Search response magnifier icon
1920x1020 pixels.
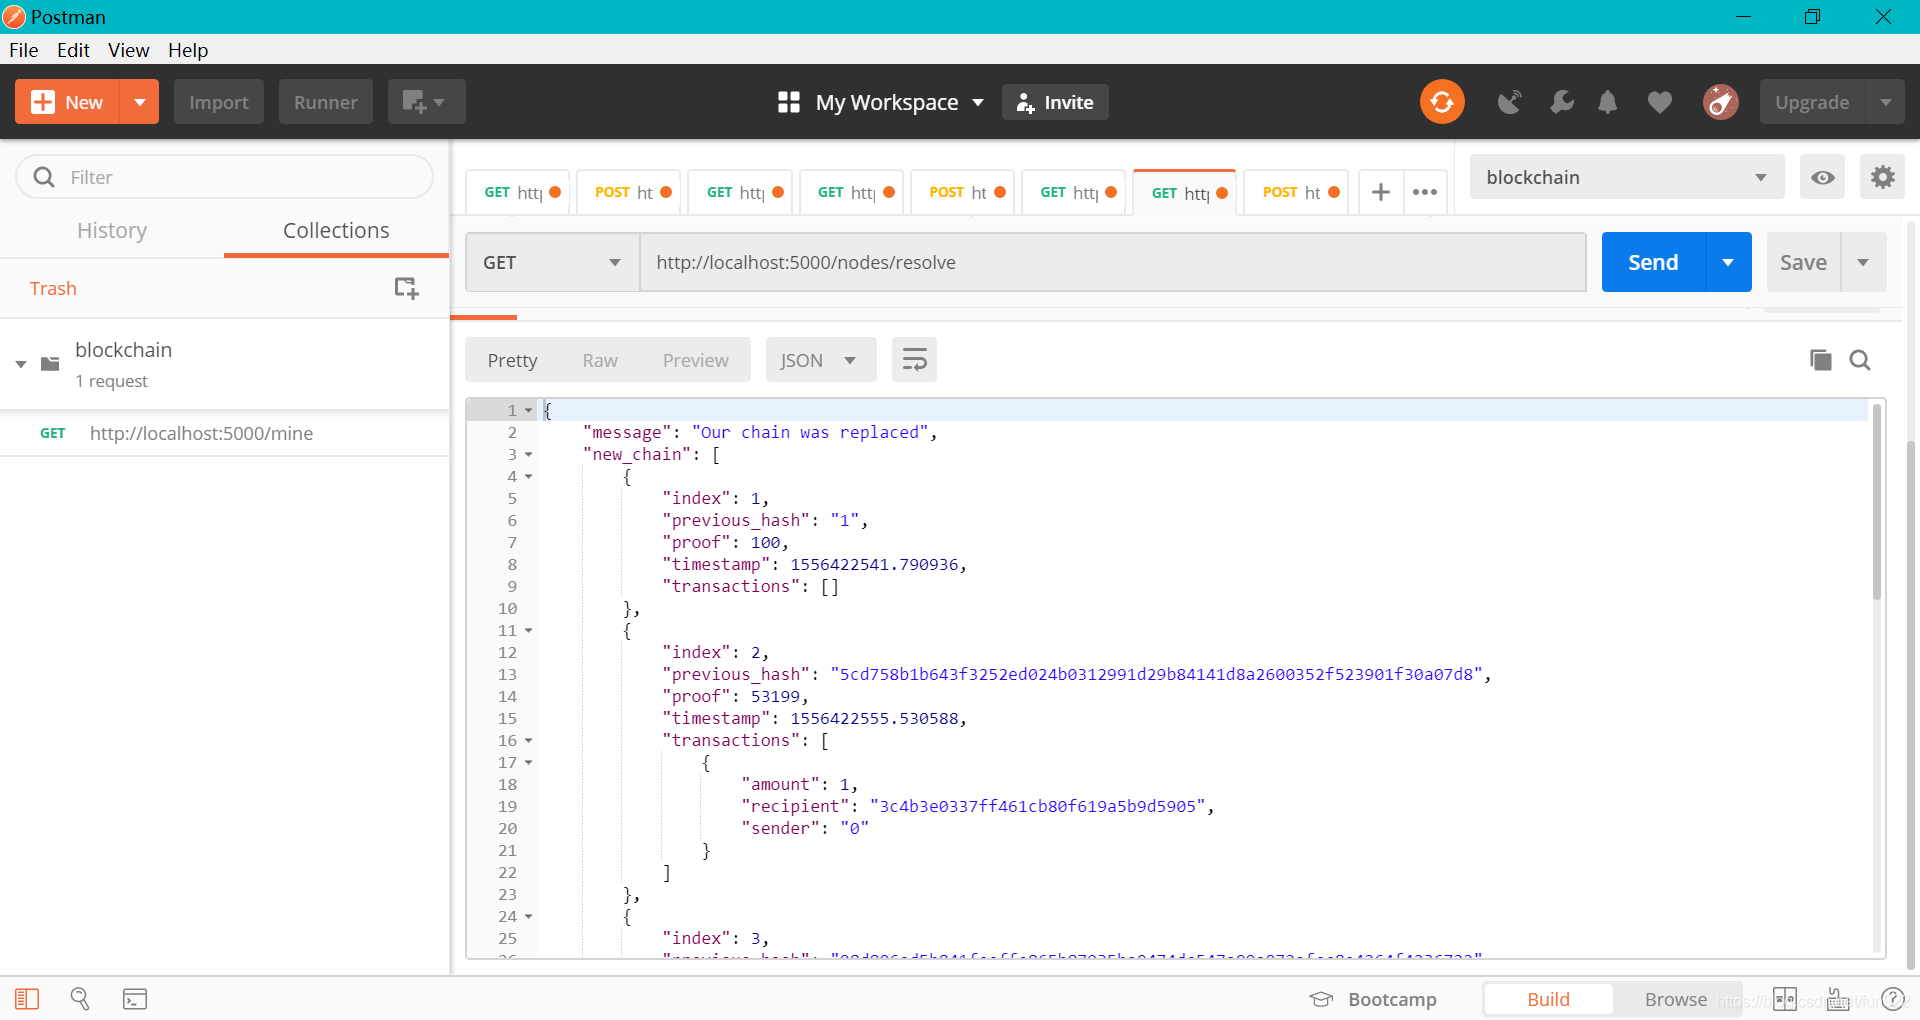[1860, 360]
